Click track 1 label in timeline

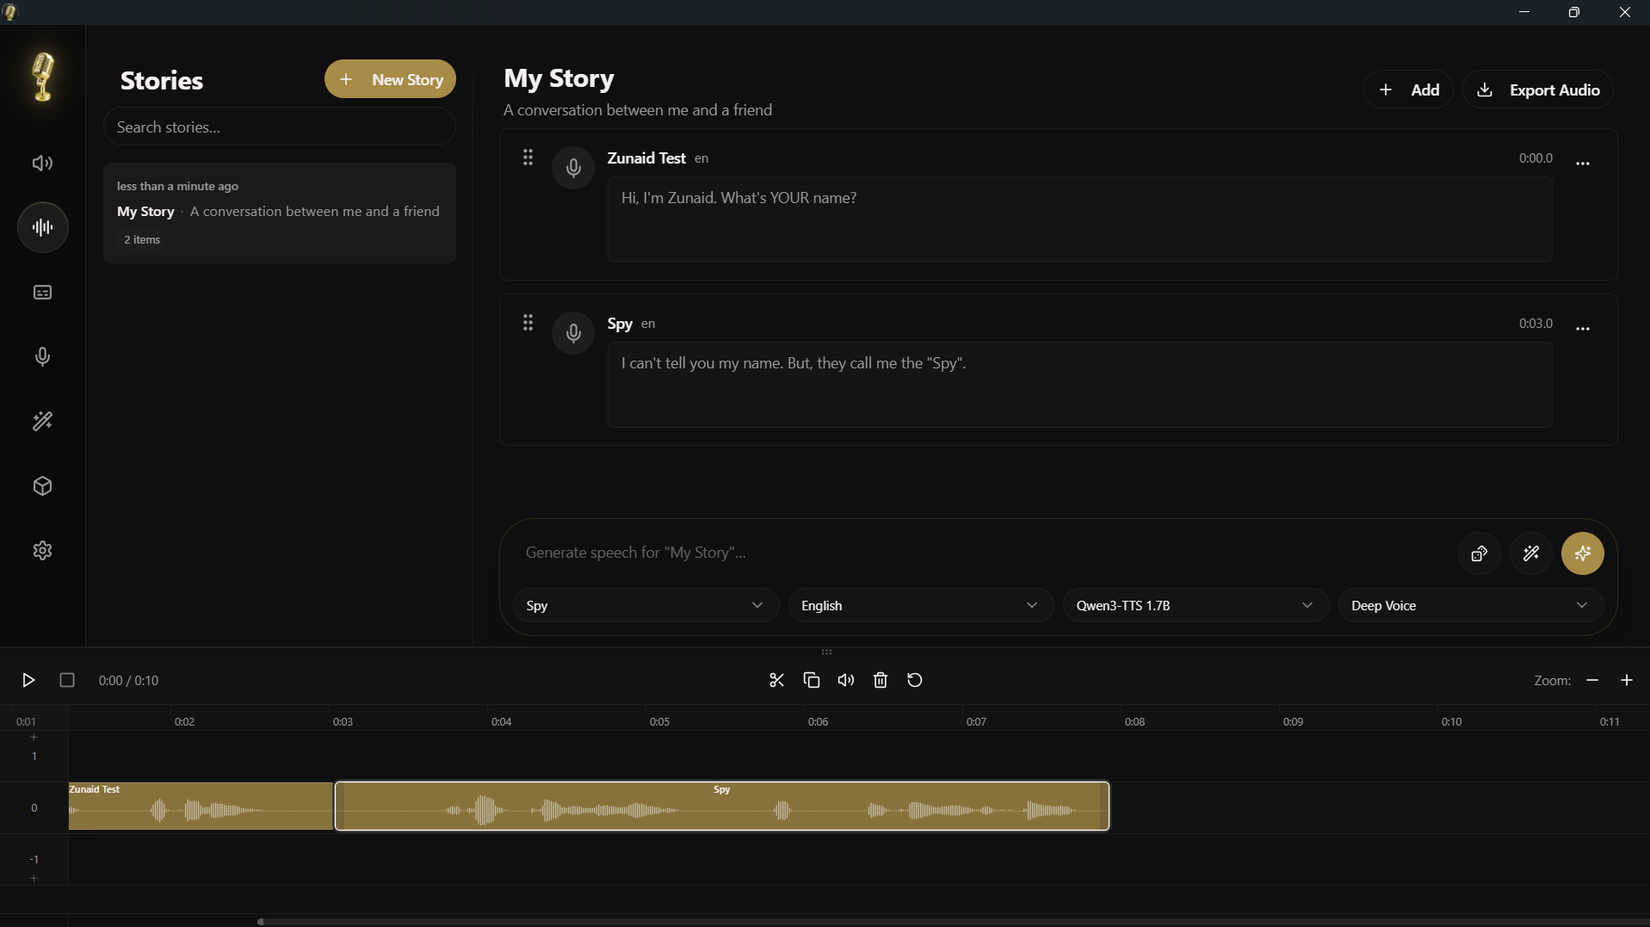pos(34,756)
